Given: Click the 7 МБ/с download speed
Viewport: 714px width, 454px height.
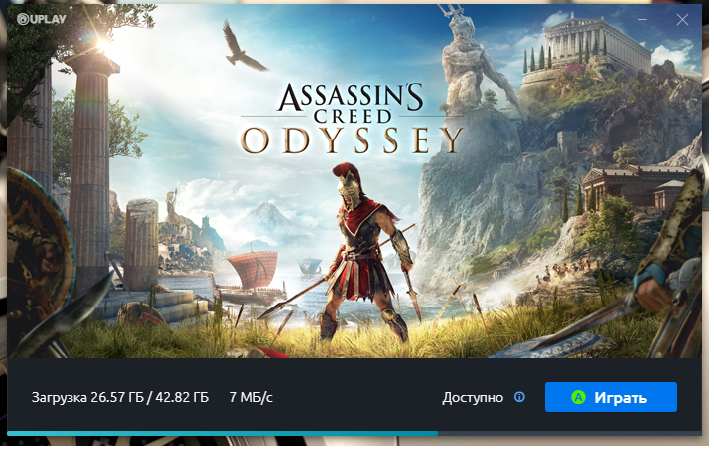Looking at the screenshot, I should [251, 398].
